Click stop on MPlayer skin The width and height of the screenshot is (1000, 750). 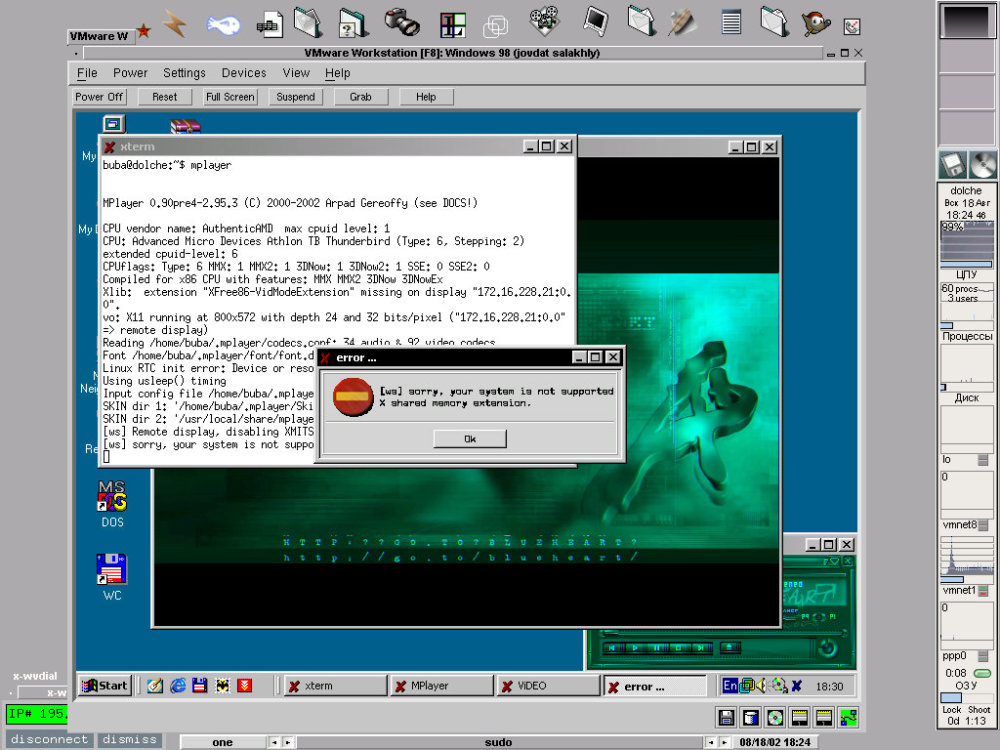pos(679,648)
